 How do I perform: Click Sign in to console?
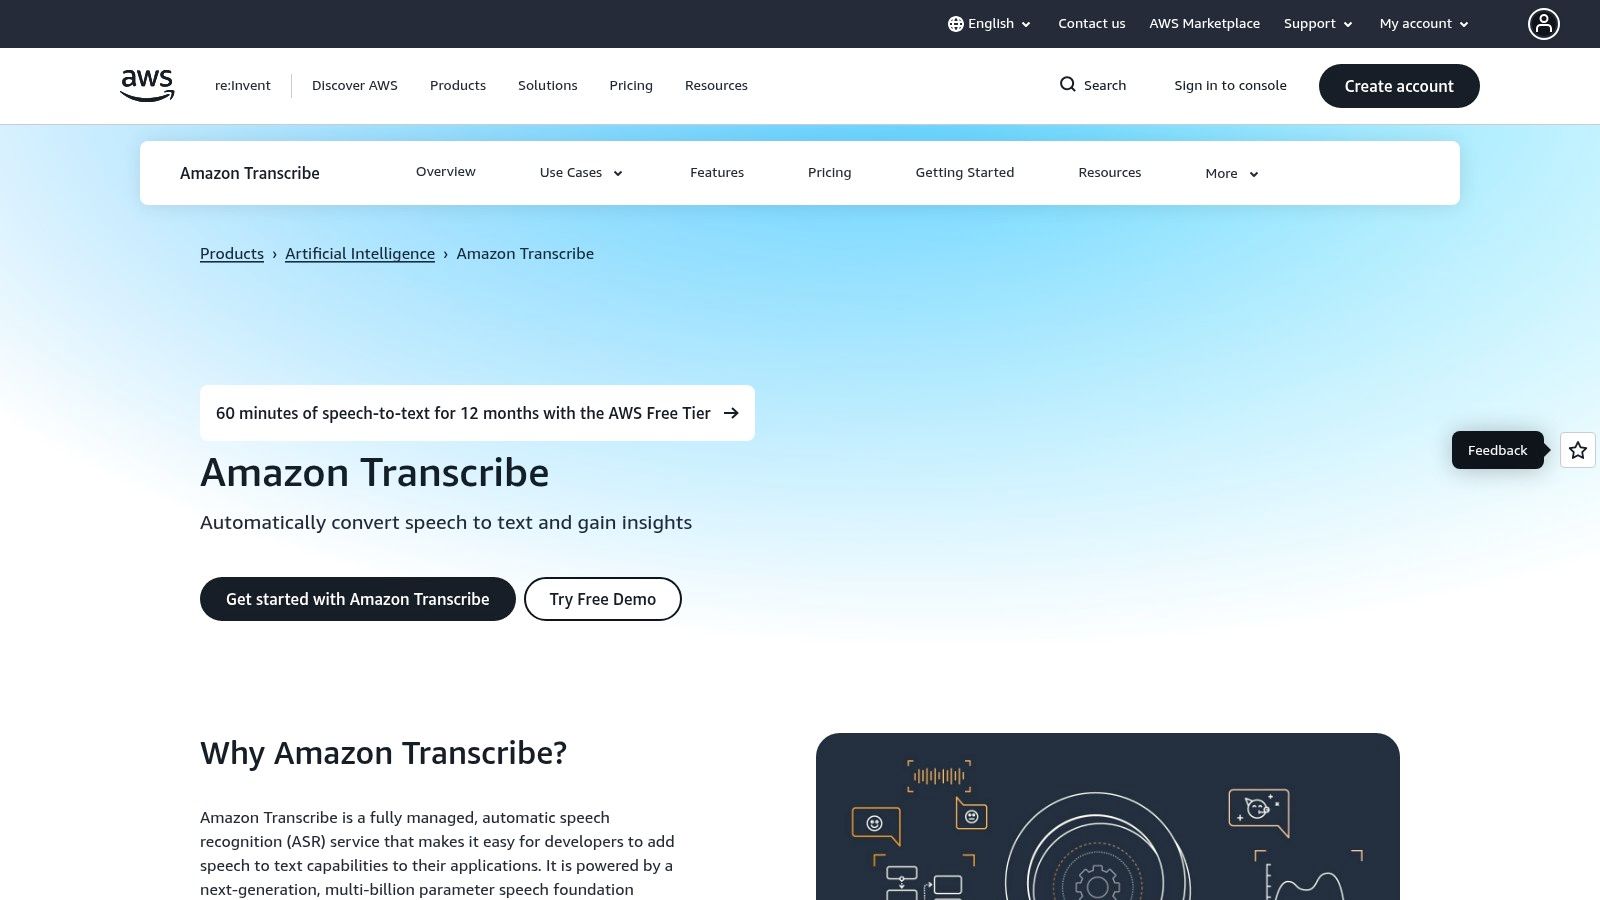(1230, 85)
